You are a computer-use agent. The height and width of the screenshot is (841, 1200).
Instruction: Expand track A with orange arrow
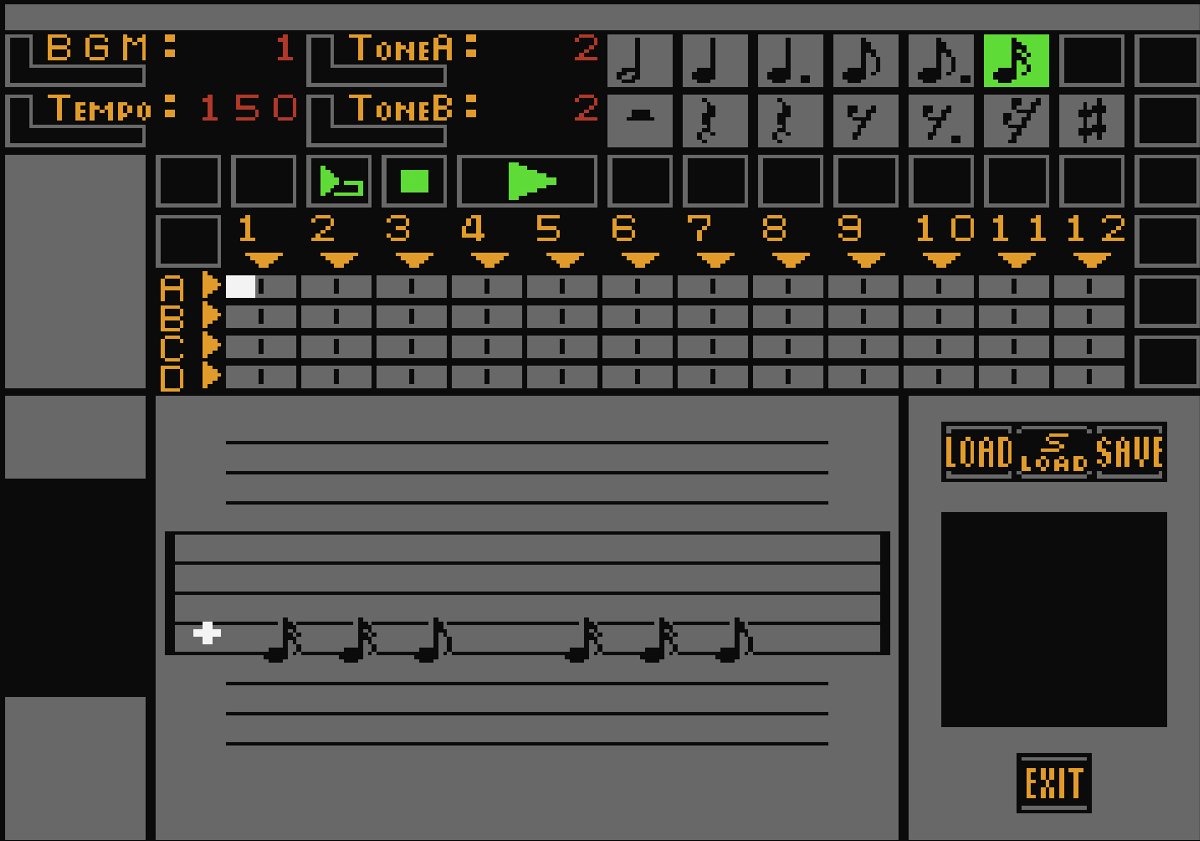point(211,286)
